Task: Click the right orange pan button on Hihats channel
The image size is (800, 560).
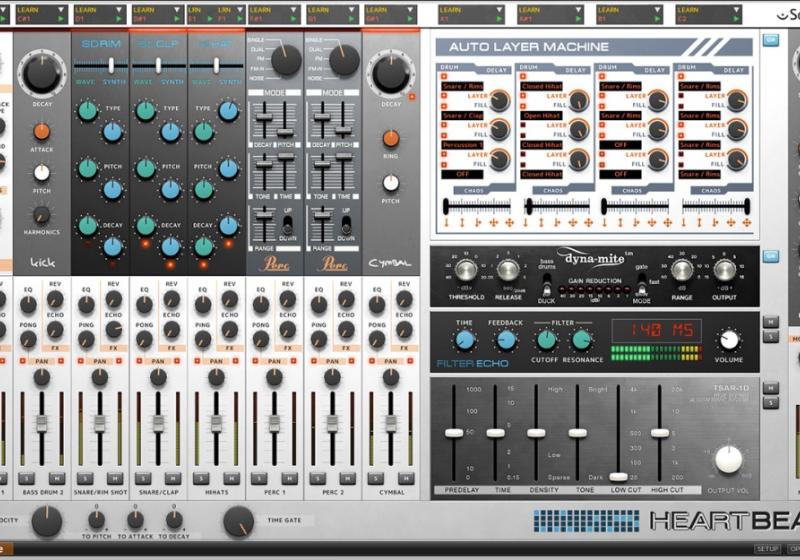Action: pyautogui.click(x=235, y=361)
